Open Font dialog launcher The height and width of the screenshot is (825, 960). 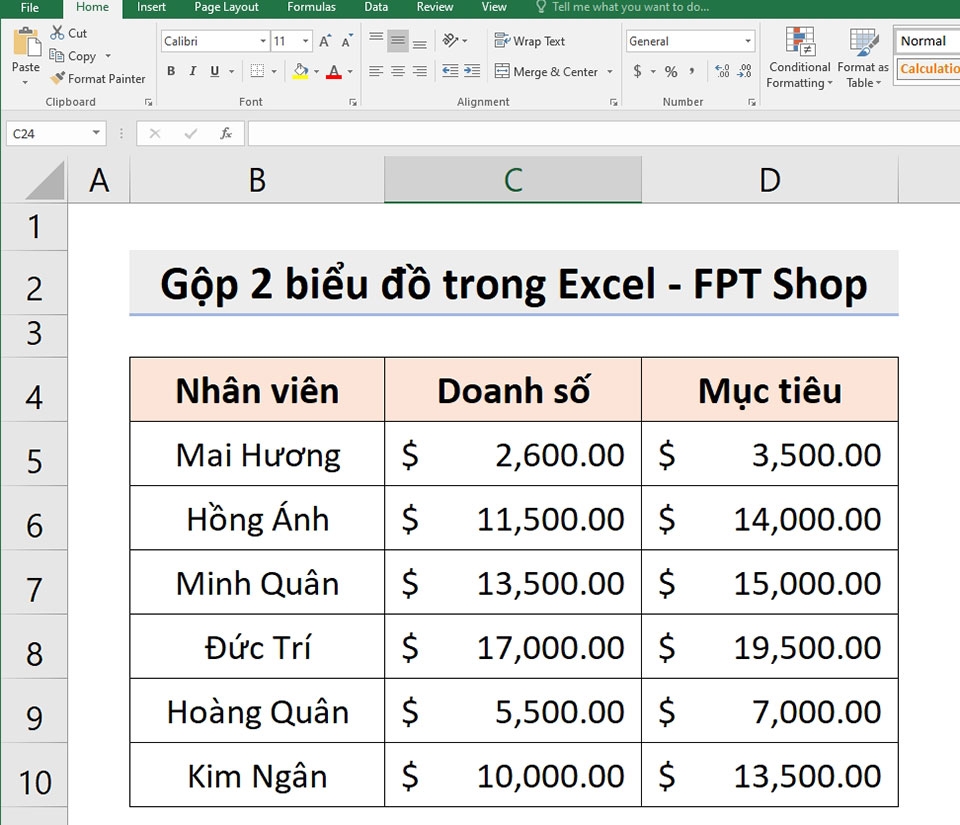tap(353, 102)
